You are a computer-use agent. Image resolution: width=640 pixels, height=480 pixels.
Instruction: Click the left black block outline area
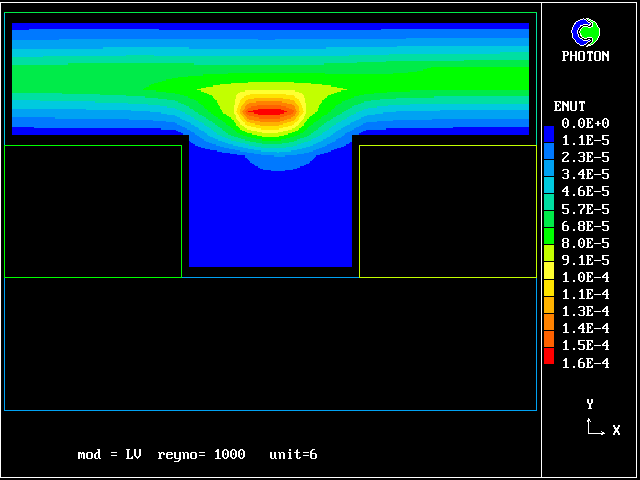tap(93, 211)
